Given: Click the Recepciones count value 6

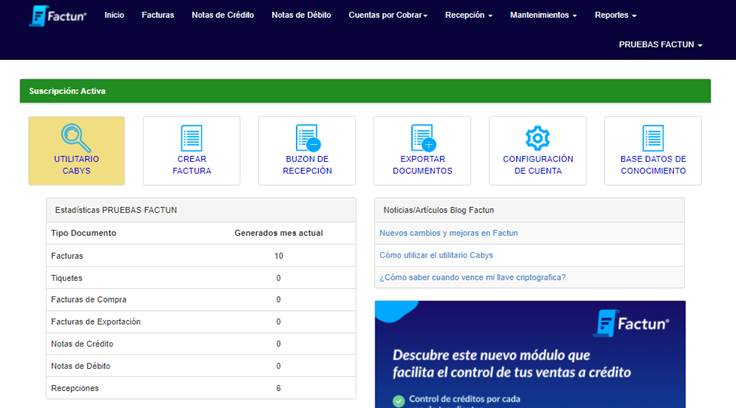Looking at the screenshot, I should (x=278, y=388).
